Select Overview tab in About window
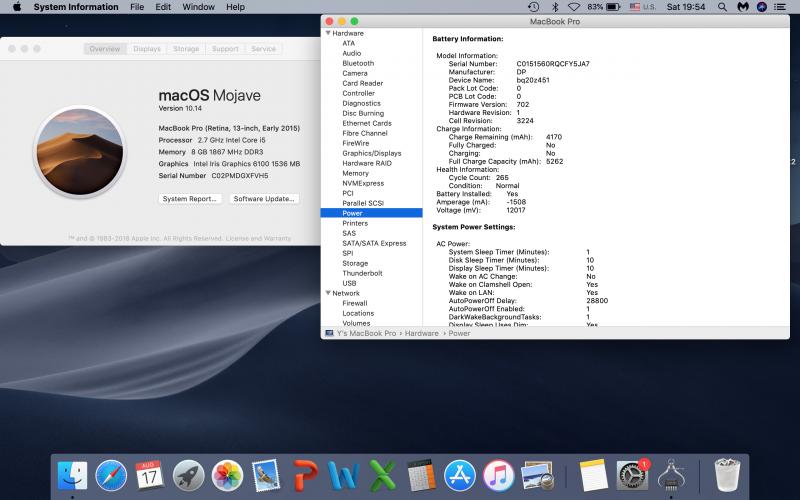The image size is (800, 500). (x=105, y=49)
